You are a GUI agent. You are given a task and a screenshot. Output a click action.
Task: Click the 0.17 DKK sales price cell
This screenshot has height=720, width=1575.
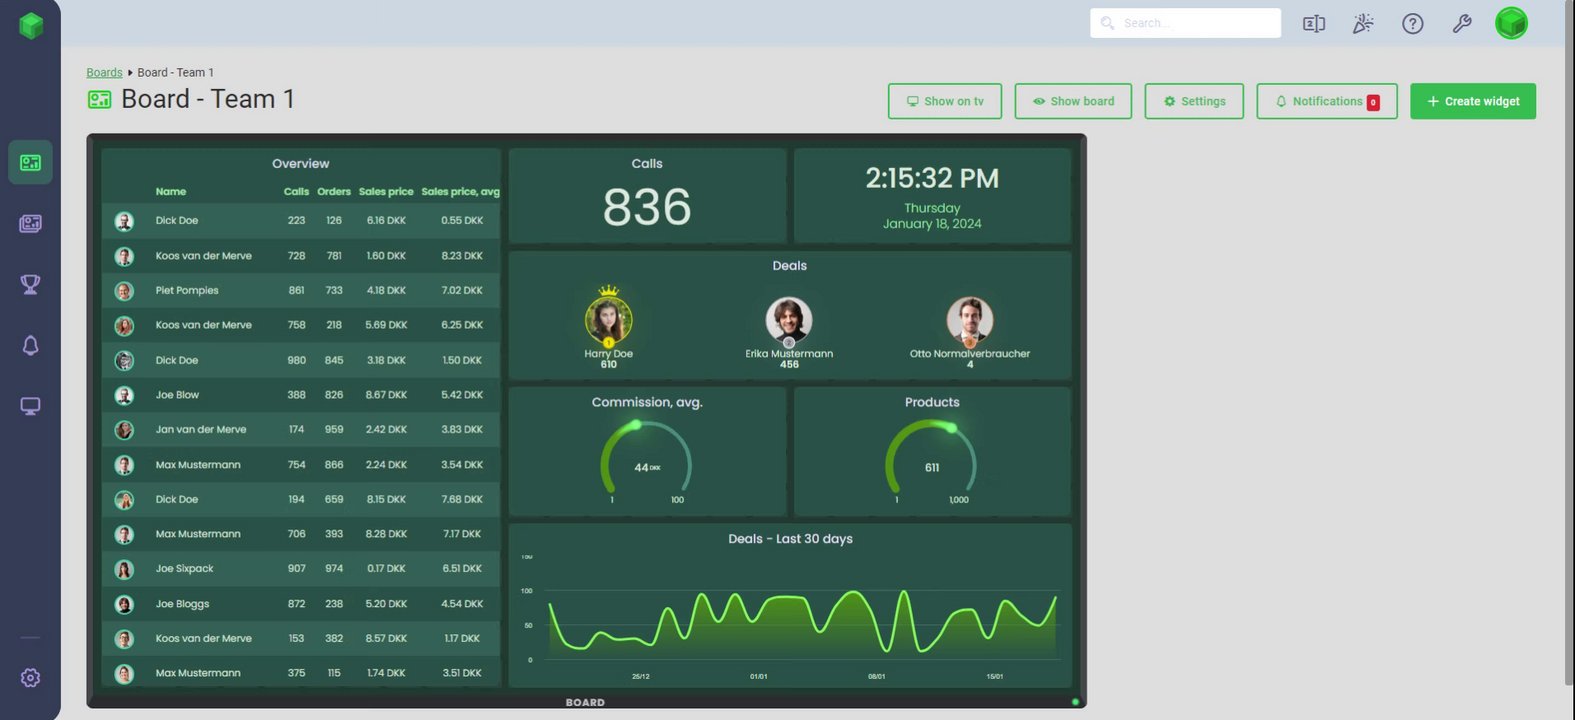pos(386,568)
